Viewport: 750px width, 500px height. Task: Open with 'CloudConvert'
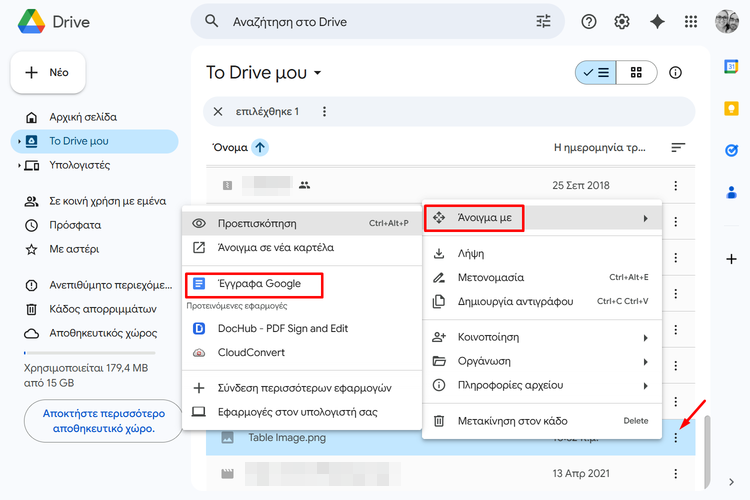(x=301, y=353)
